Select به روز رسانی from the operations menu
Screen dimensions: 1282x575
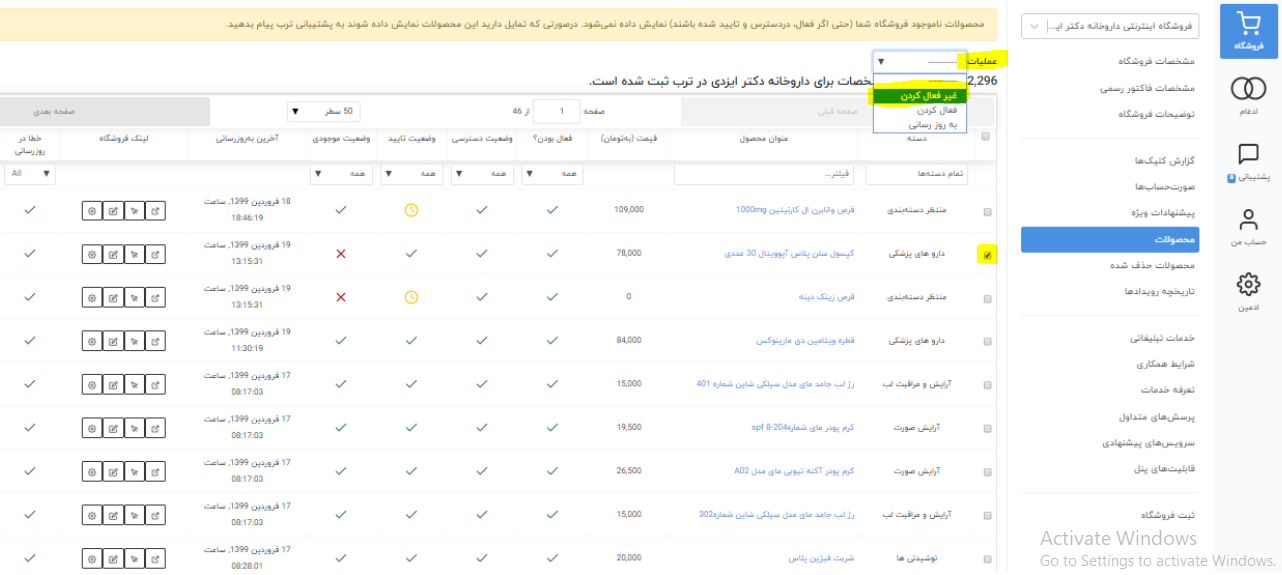919,125
